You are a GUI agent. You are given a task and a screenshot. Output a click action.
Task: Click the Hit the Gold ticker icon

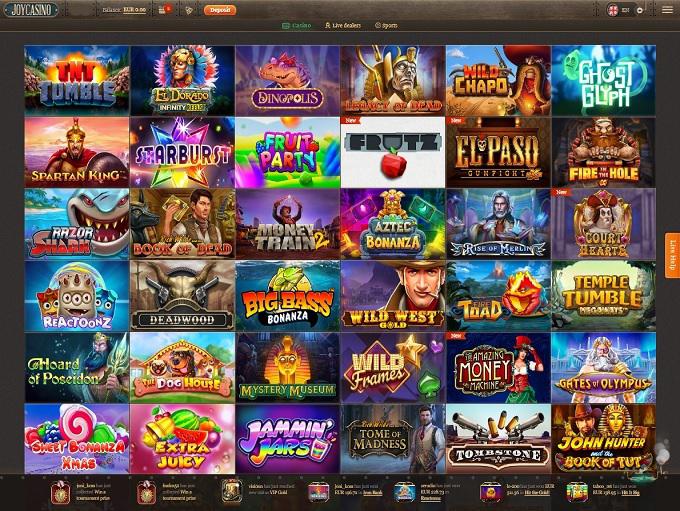[490, 492]
